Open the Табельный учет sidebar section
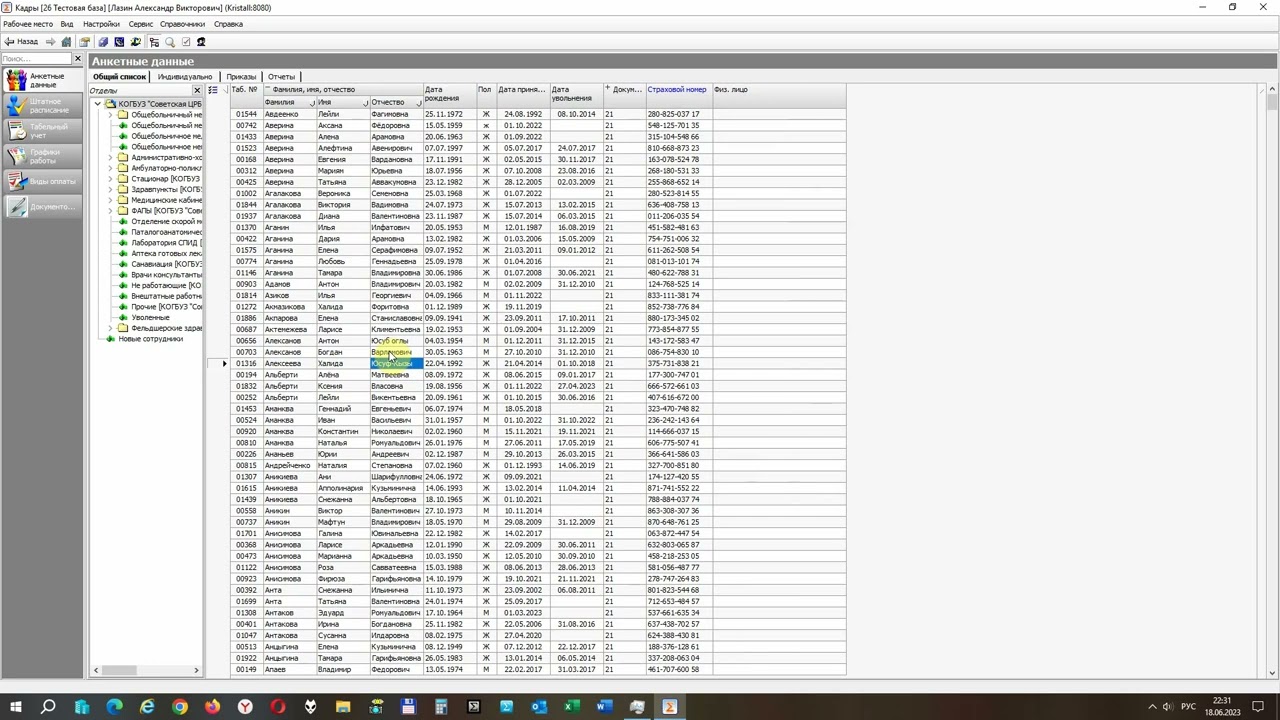The height and width of the screenshot is (720, 1280). pyautogui.click(x=42, y=130)
